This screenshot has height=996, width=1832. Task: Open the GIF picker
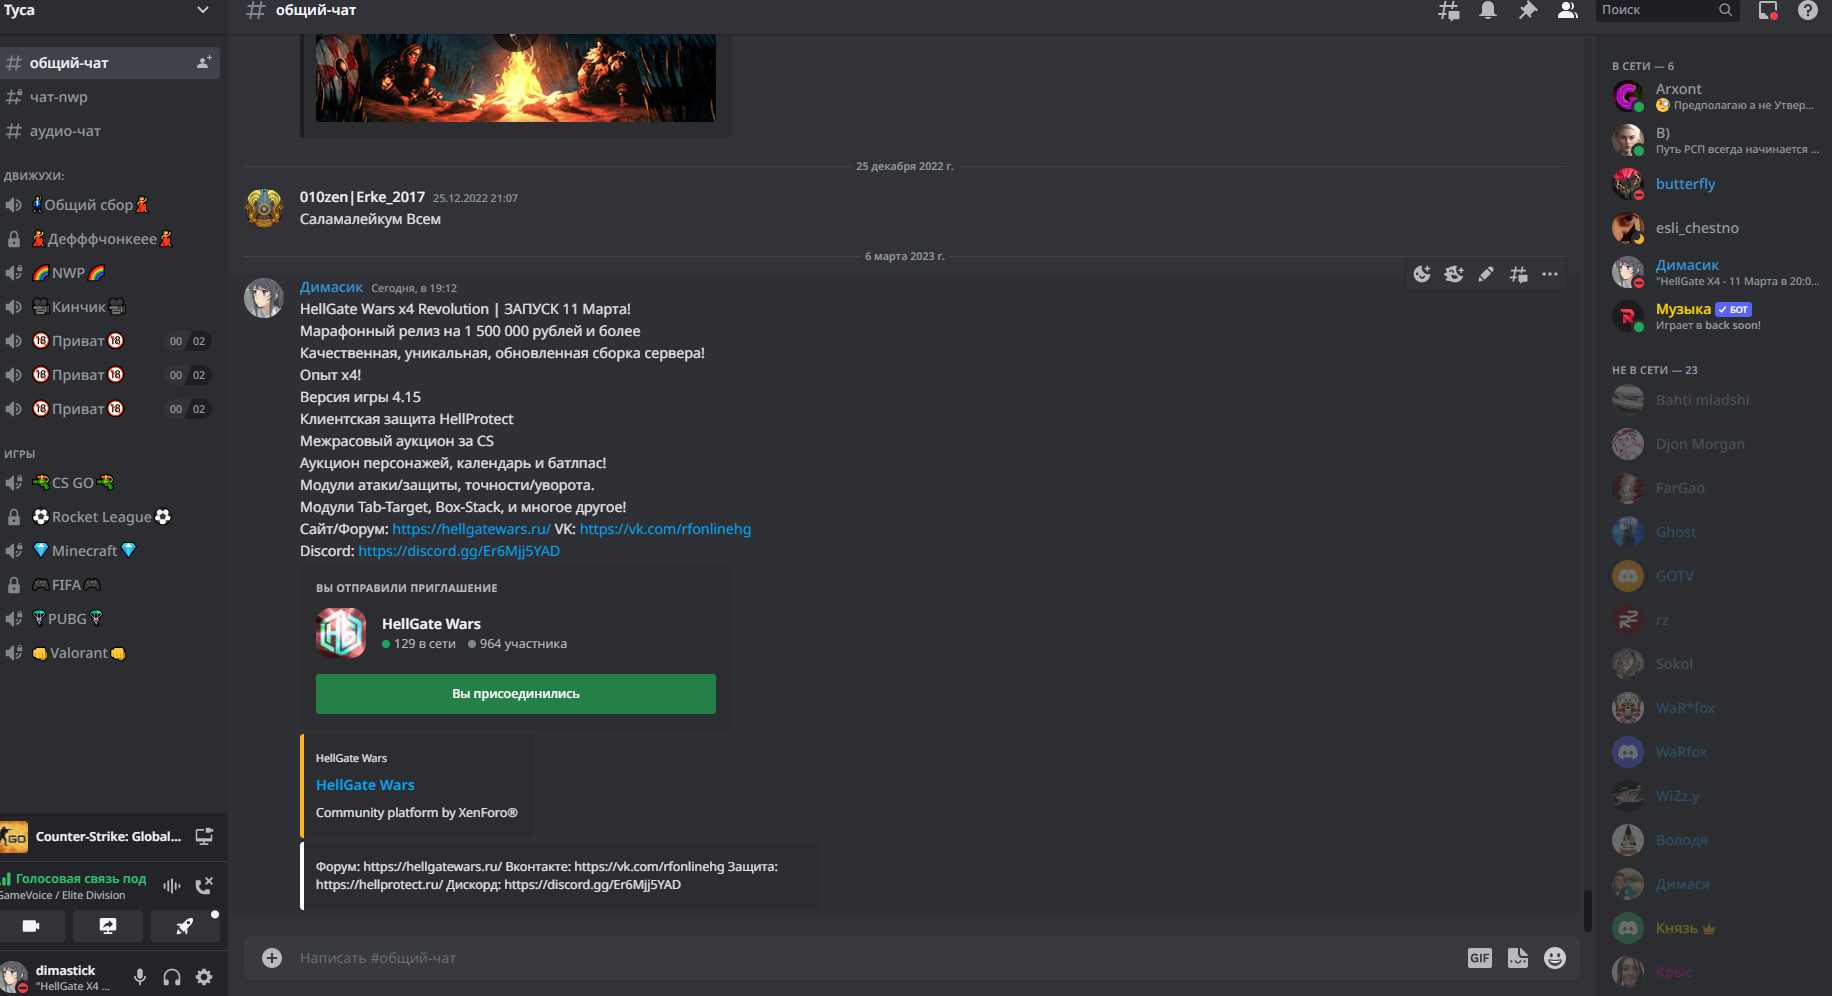click(1480, 958)
